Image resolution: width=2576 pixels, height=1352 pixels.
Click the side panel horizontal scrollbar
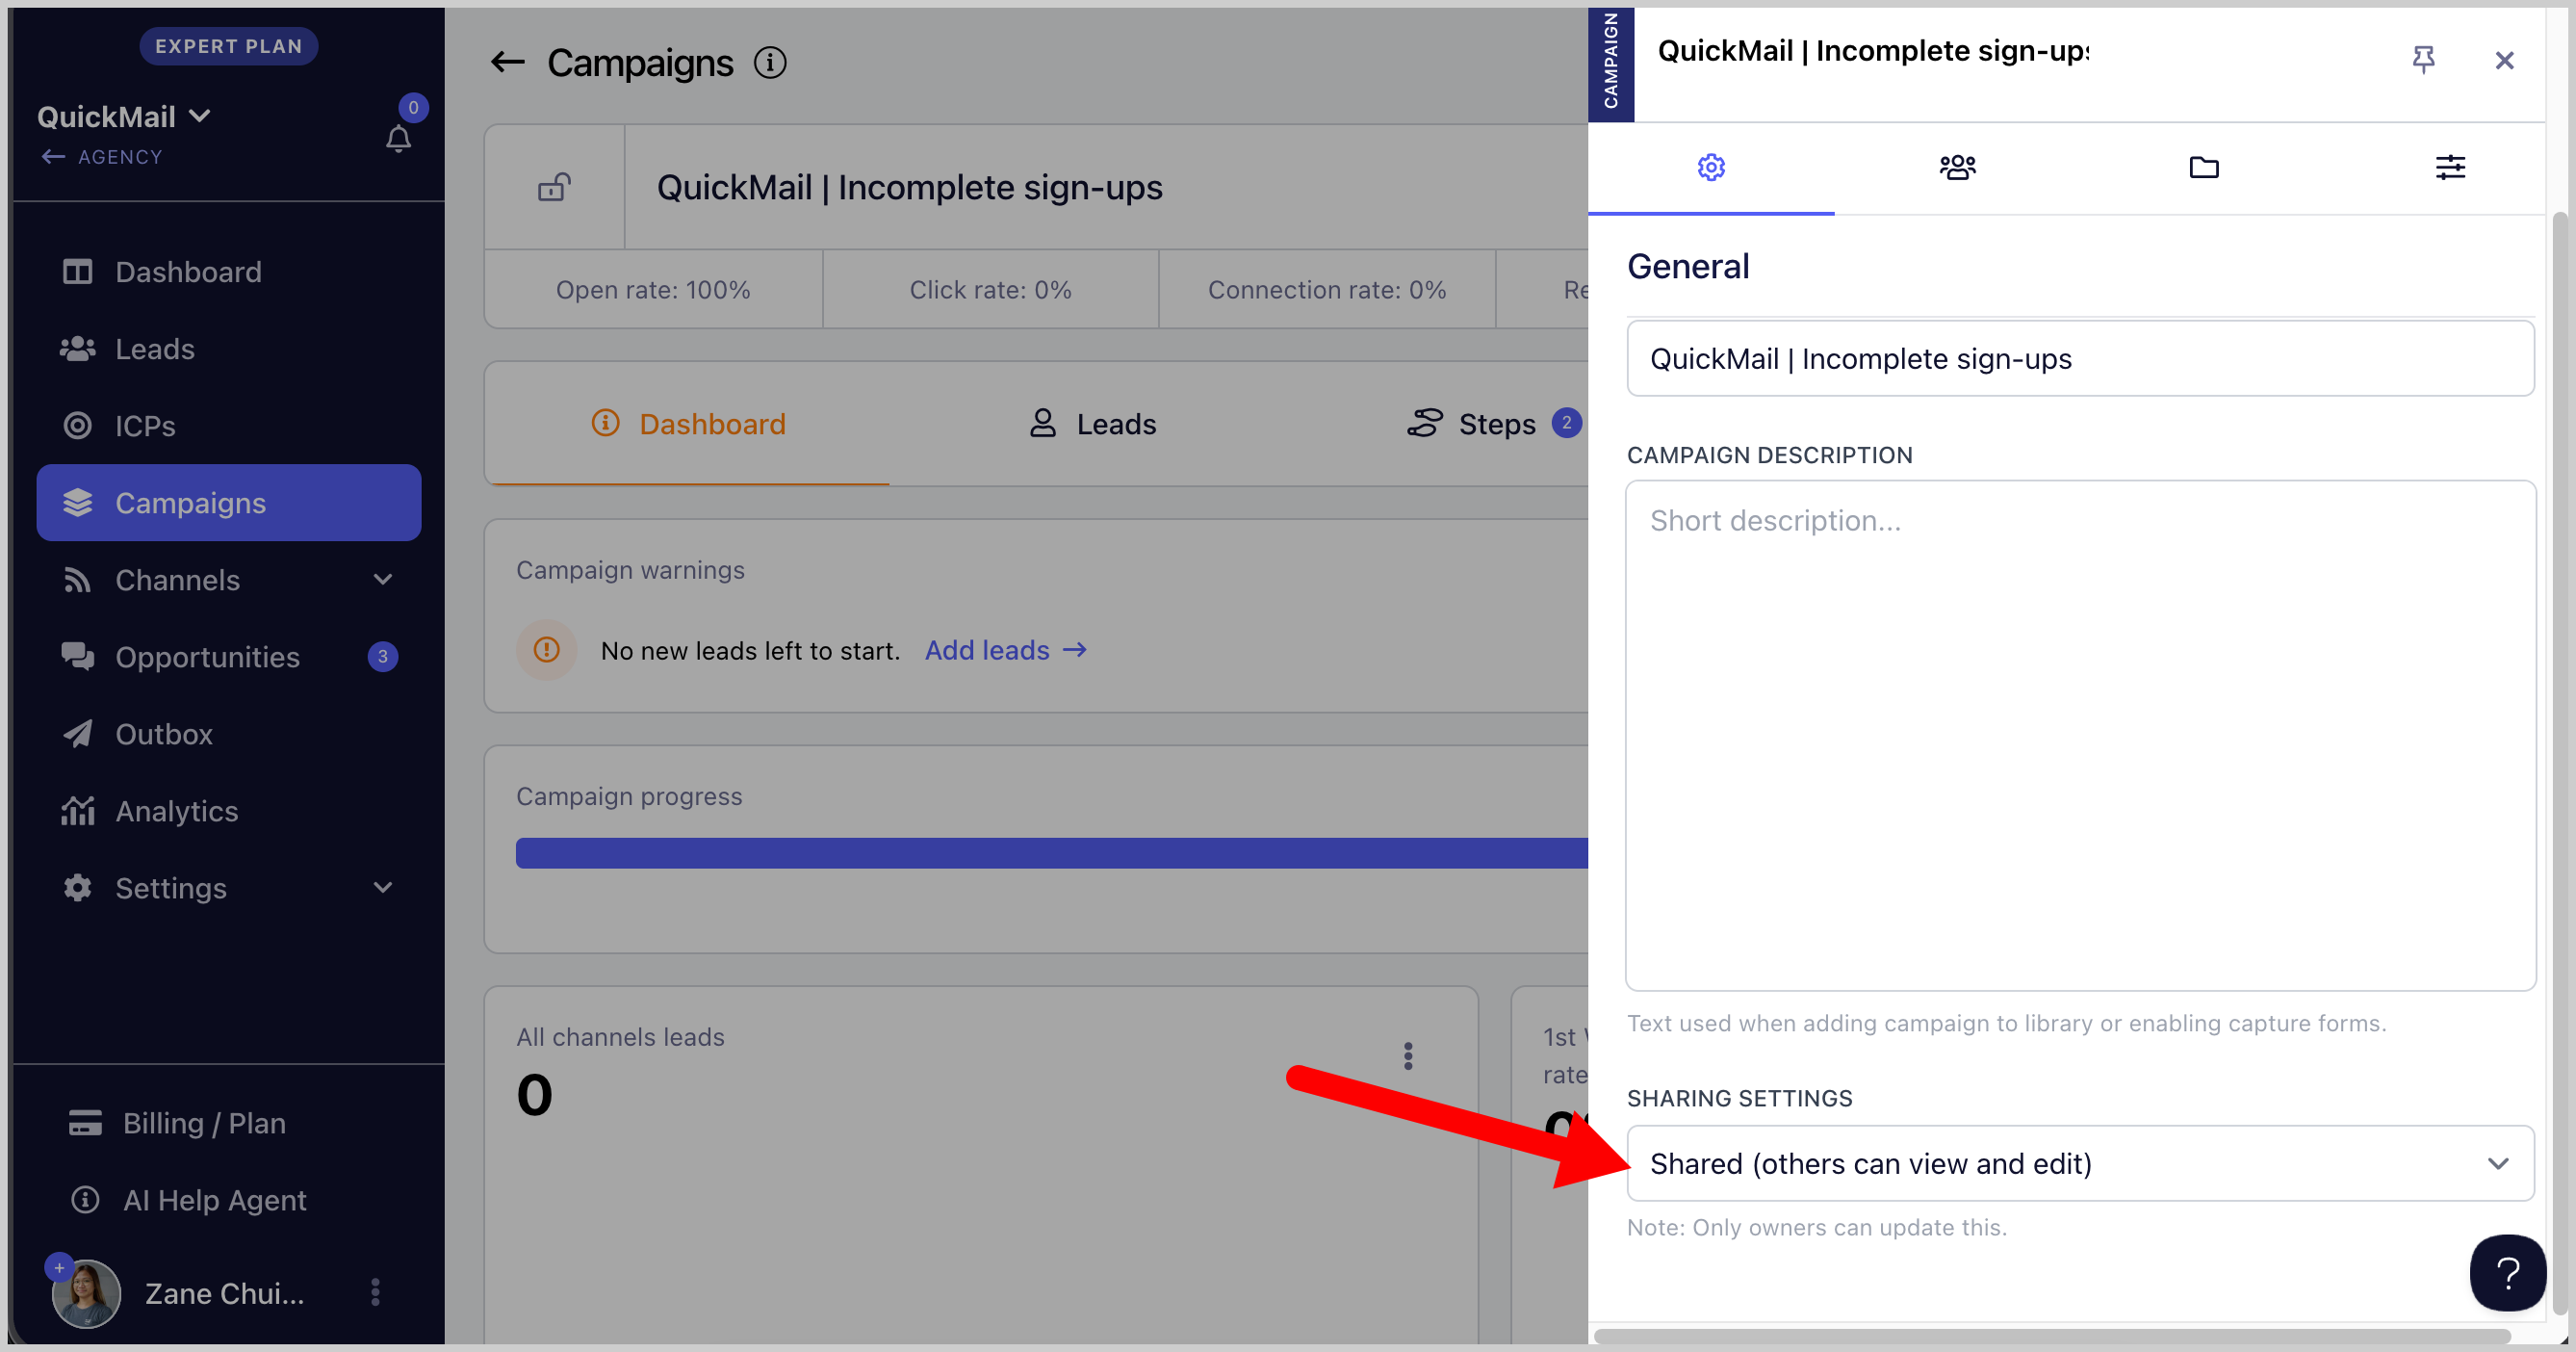[x=2052, y=1336]
